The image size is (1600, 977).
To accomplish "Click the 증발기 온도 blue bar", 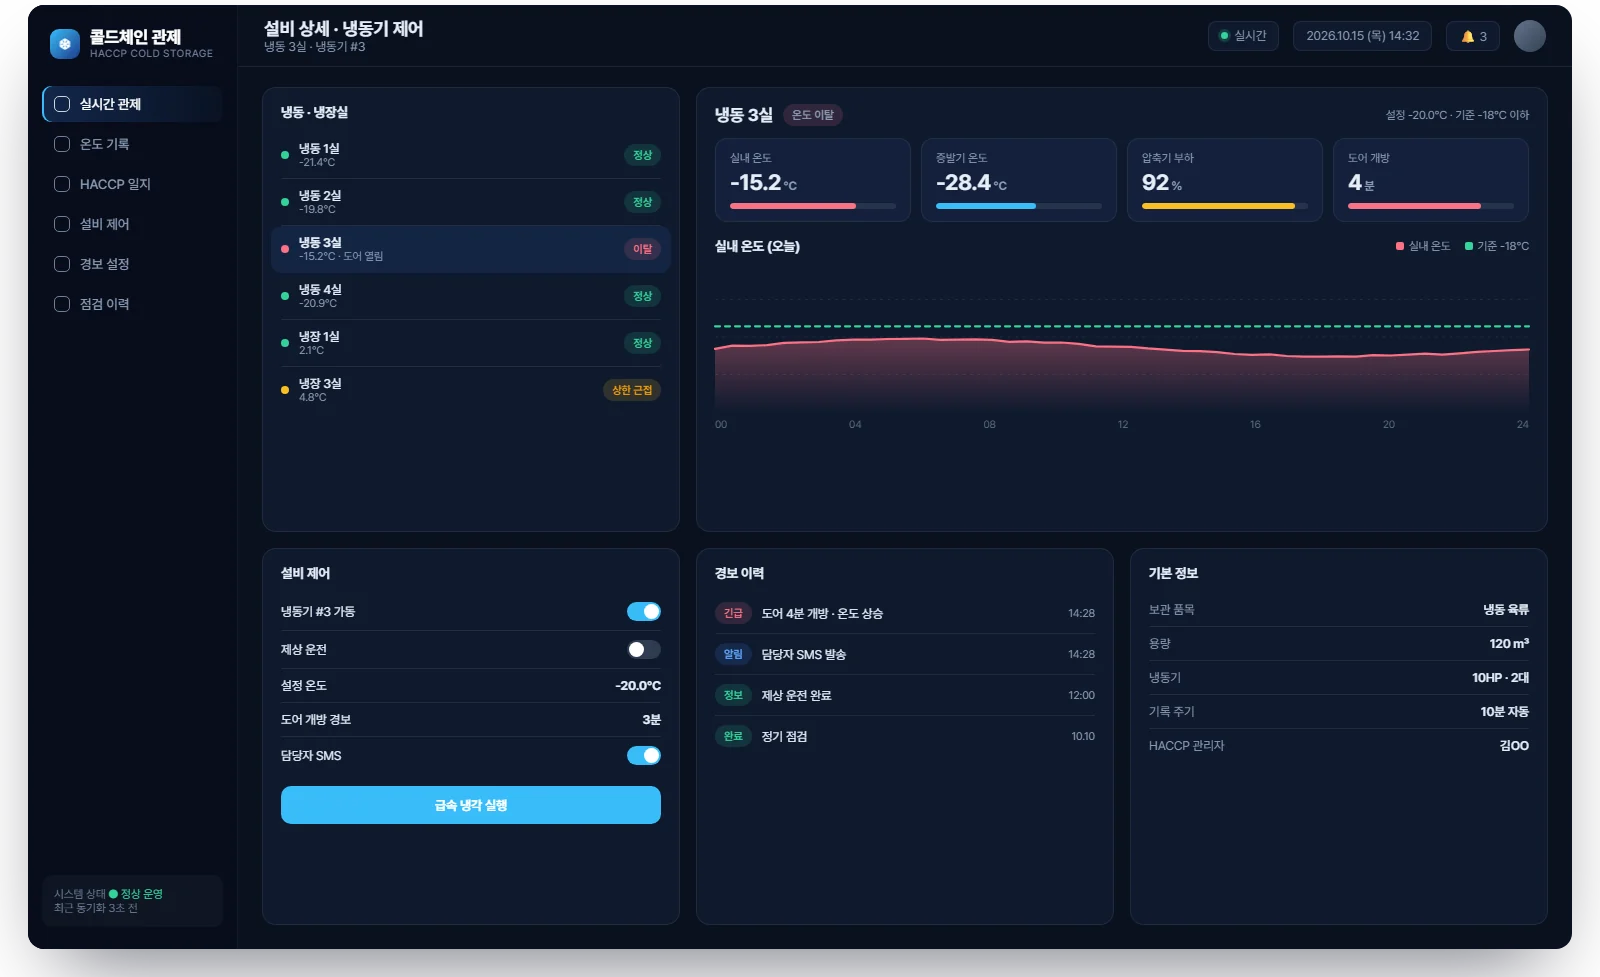I will (1019, 206).
